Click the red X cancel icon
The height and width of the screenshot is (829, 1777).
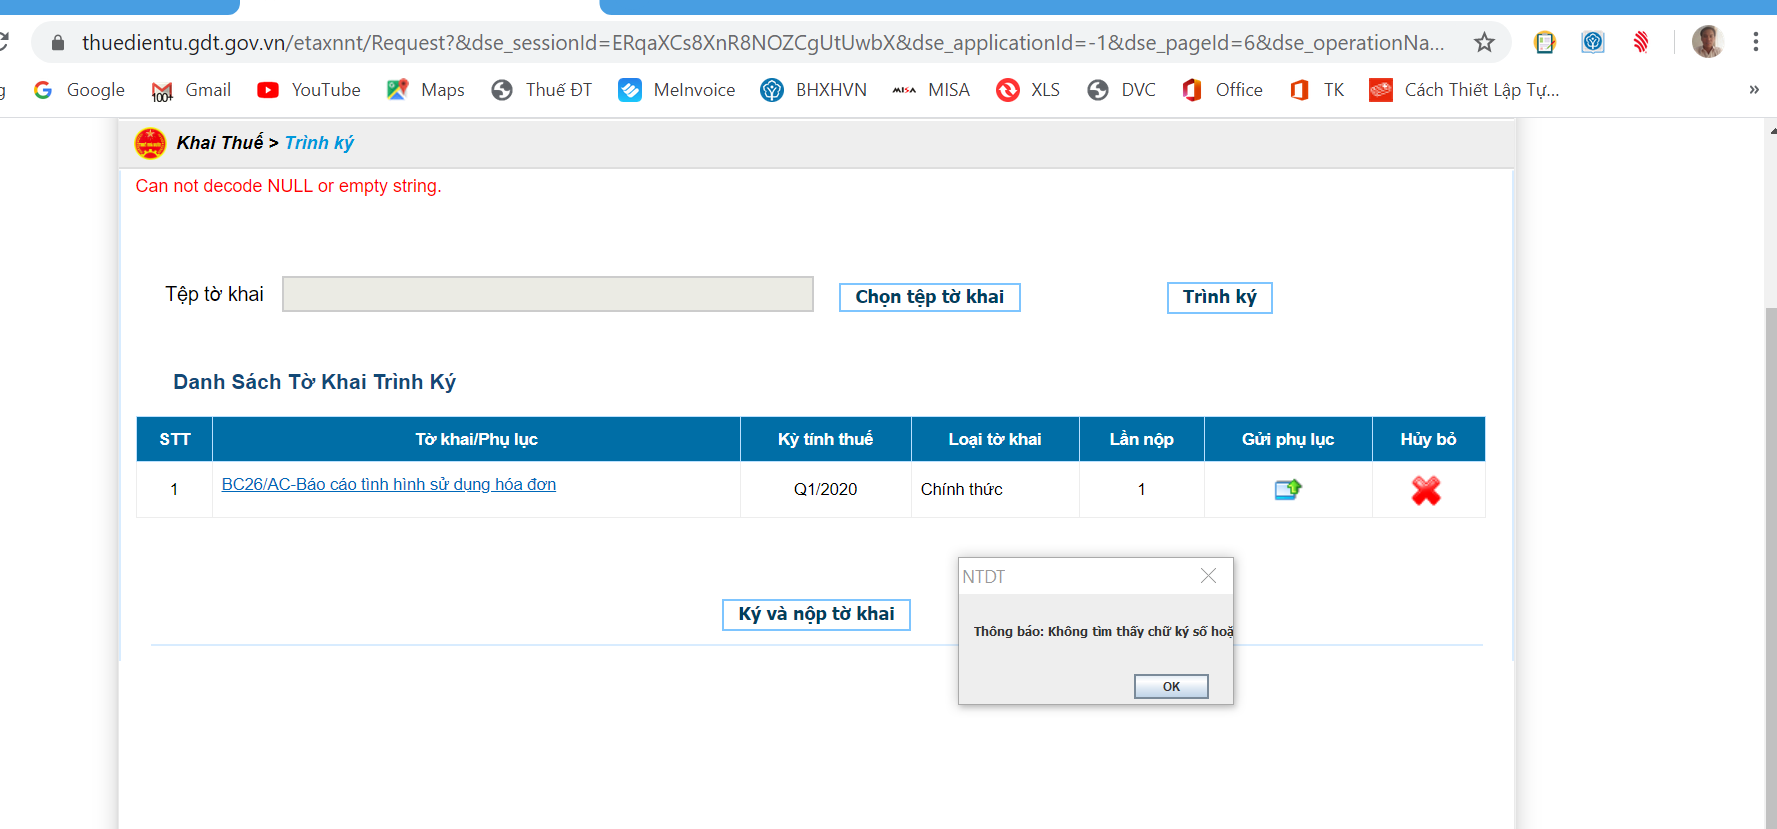(x=1426, y=490)
